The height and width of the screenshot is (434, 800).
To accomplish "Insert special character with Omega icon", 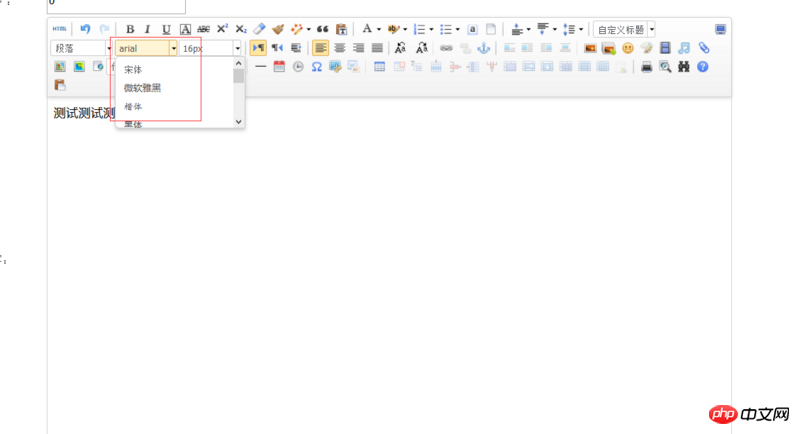I will tap(317, 67).
